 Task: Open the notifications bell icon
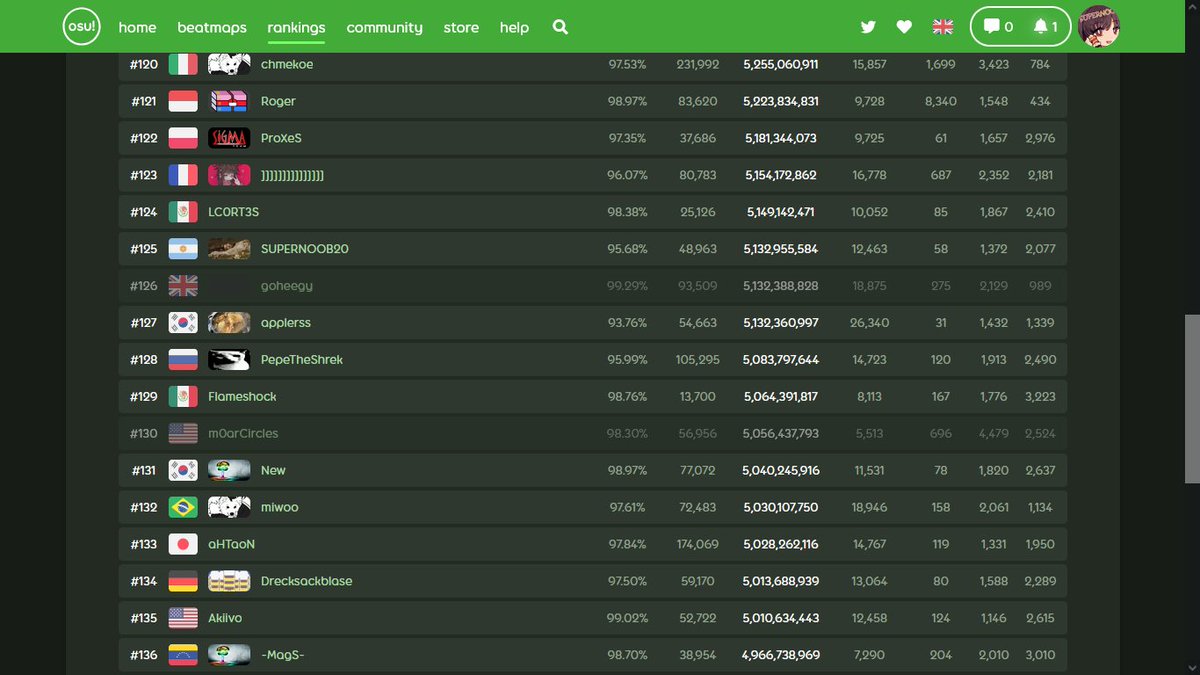coord(1046,27)
